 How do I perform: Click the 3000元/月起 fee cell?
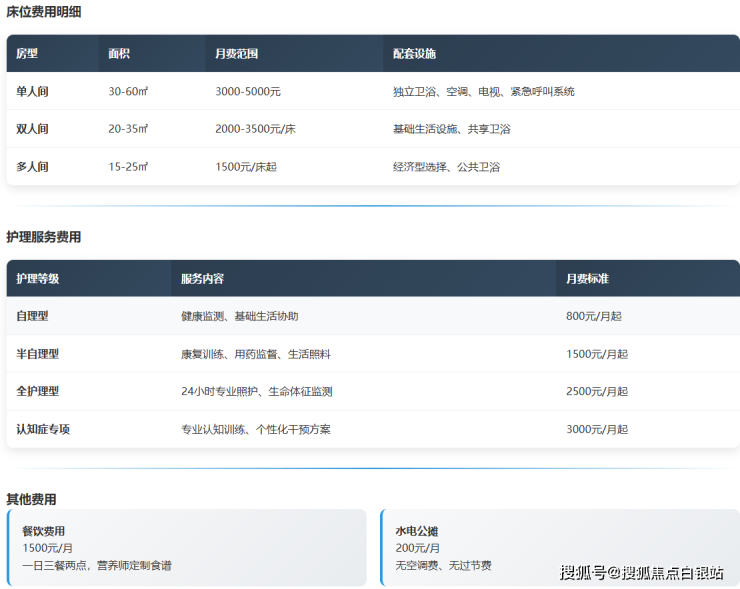click(x=597, y=429)
